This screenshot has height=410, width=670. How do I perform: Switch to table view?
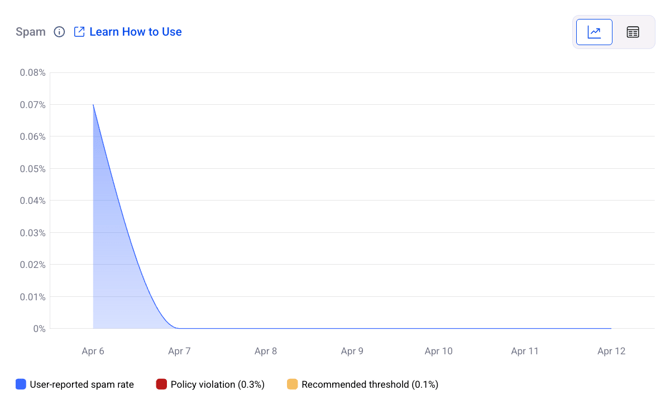633,32
